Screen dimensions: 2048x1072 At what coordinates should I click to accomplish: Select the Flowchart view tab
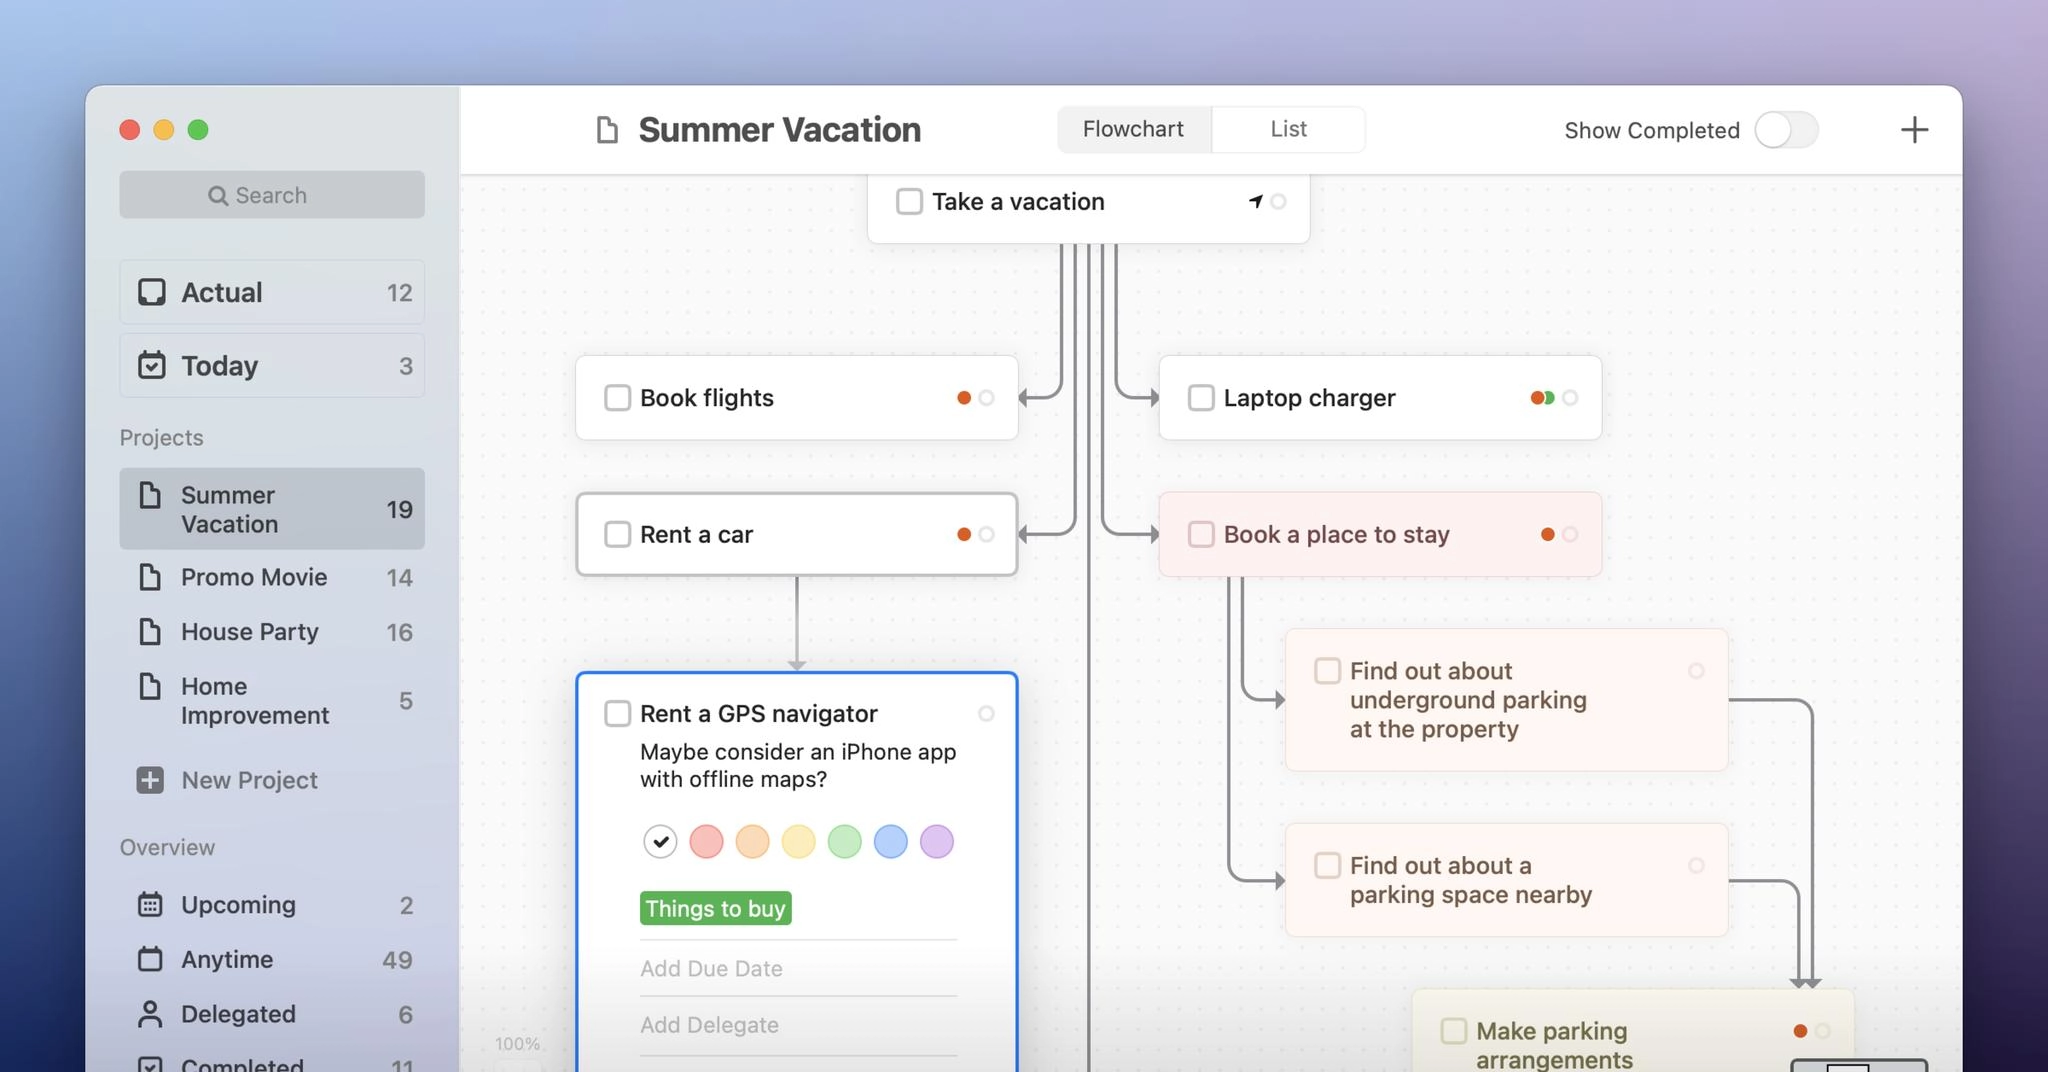[x=1133, y=129]
